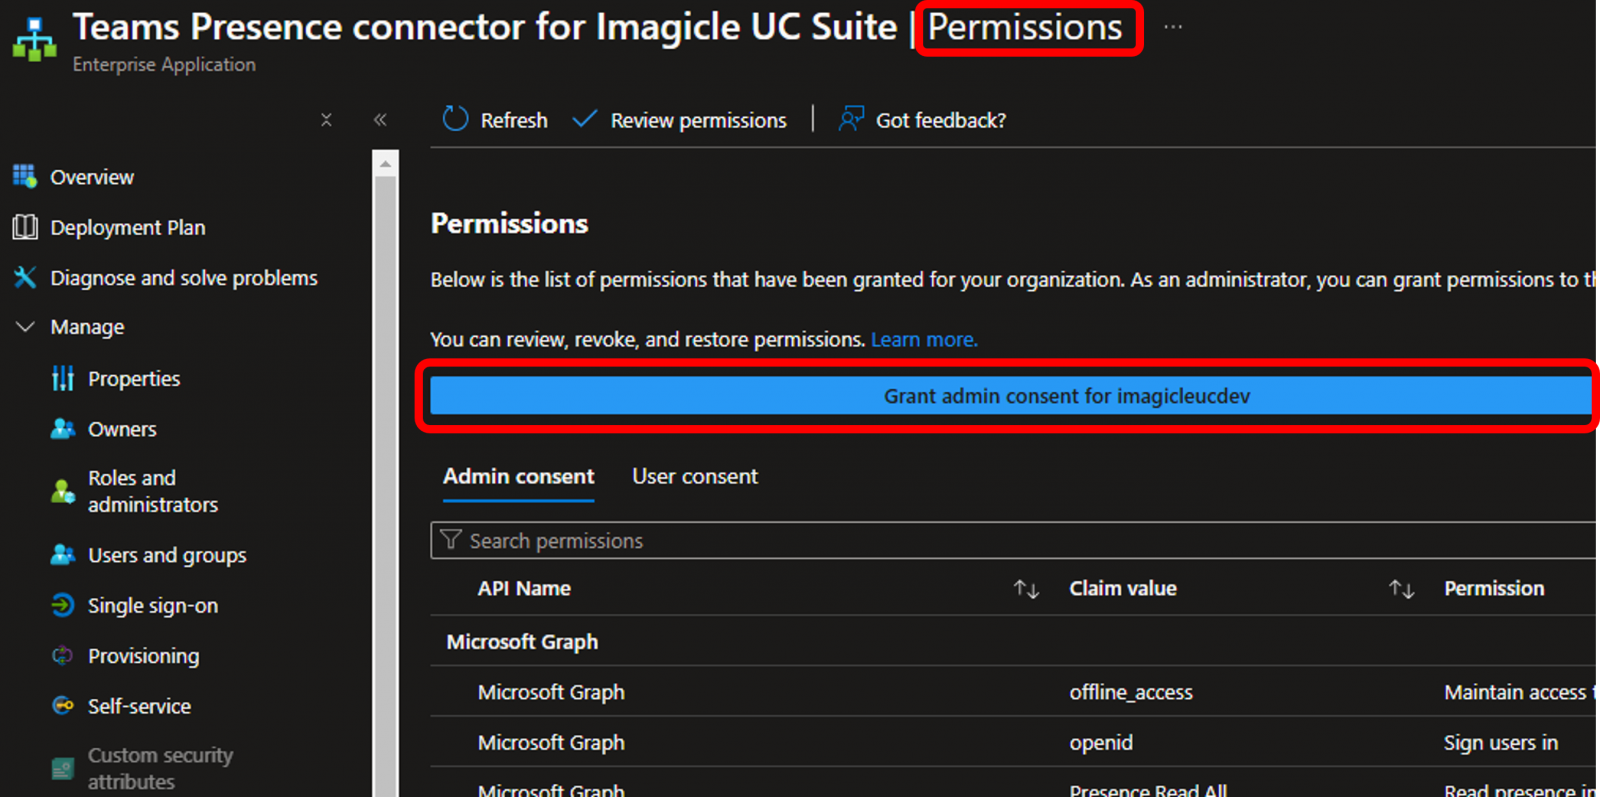Click the Got feedback person icon
The width and height of the screenshot is (1600, 797).
point(851,119)
